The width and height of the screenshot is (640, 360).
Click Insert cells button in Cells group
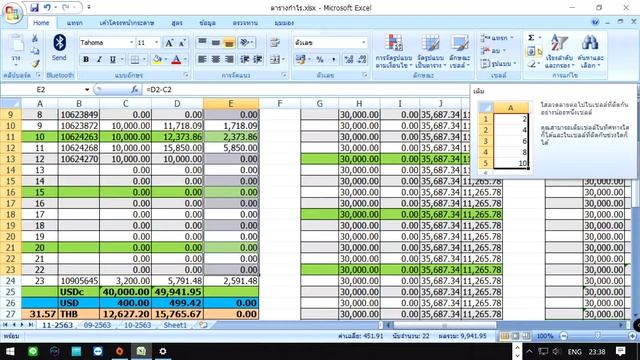click(497, 38)
